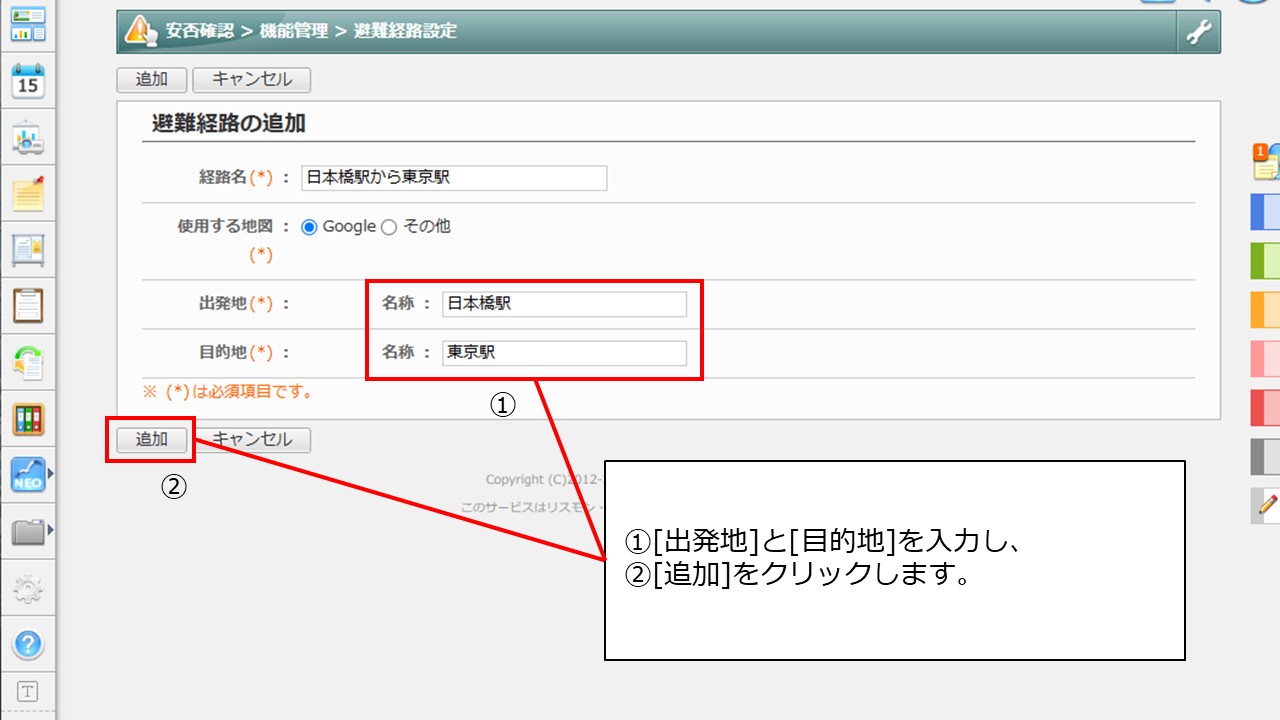
Task: Open the gray folder sidebar icon
Action: 28,532
